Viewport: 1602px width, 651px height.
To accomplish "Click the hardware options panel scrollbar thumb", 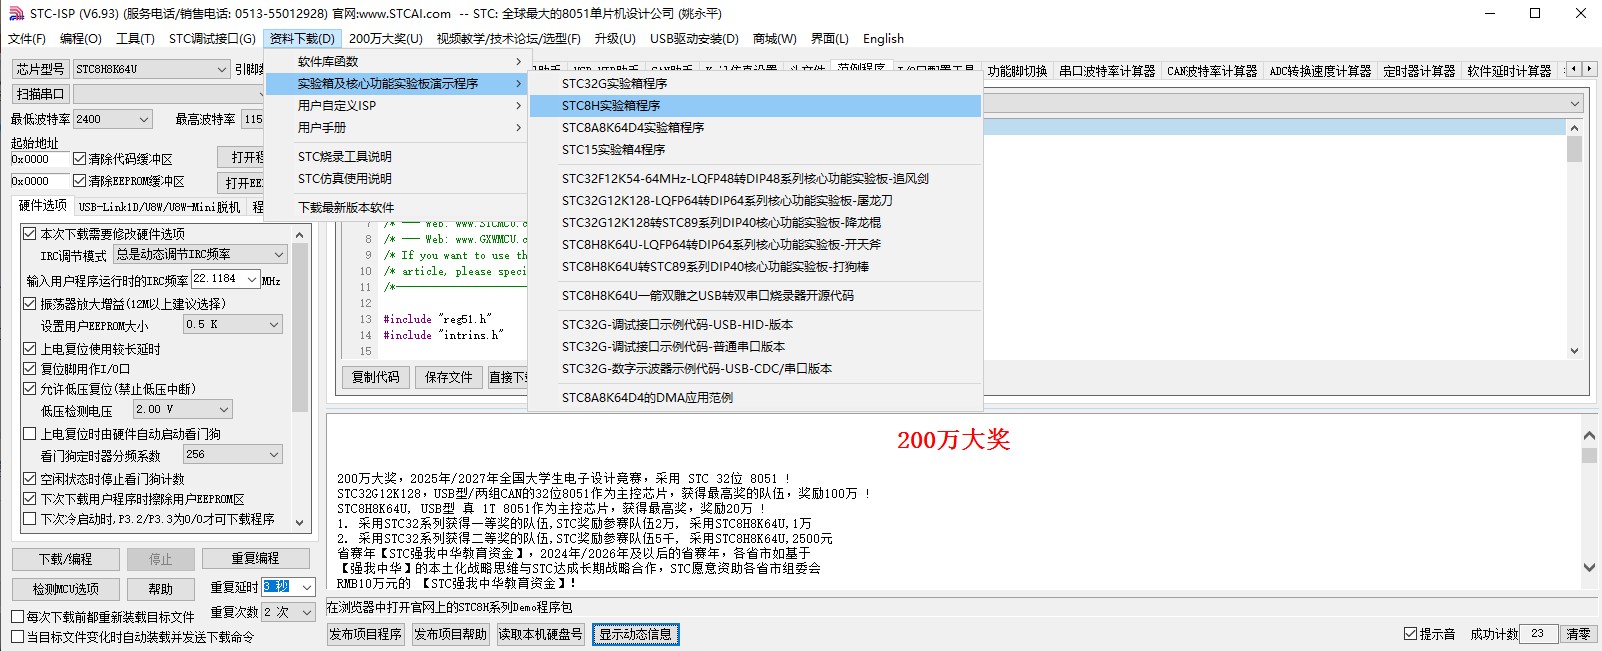I will (x=300, y=327).
